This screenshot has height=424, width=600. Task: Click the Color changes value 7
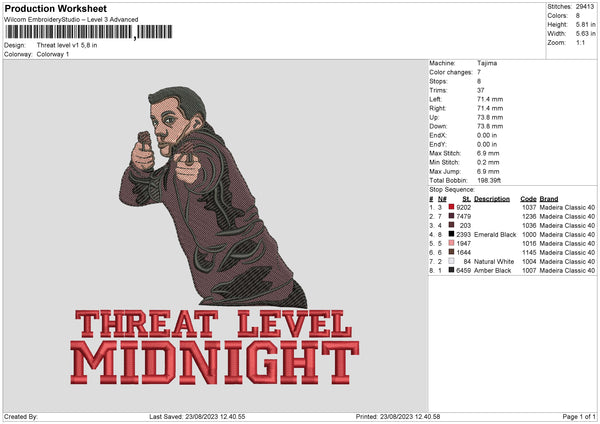pos(479,72)
